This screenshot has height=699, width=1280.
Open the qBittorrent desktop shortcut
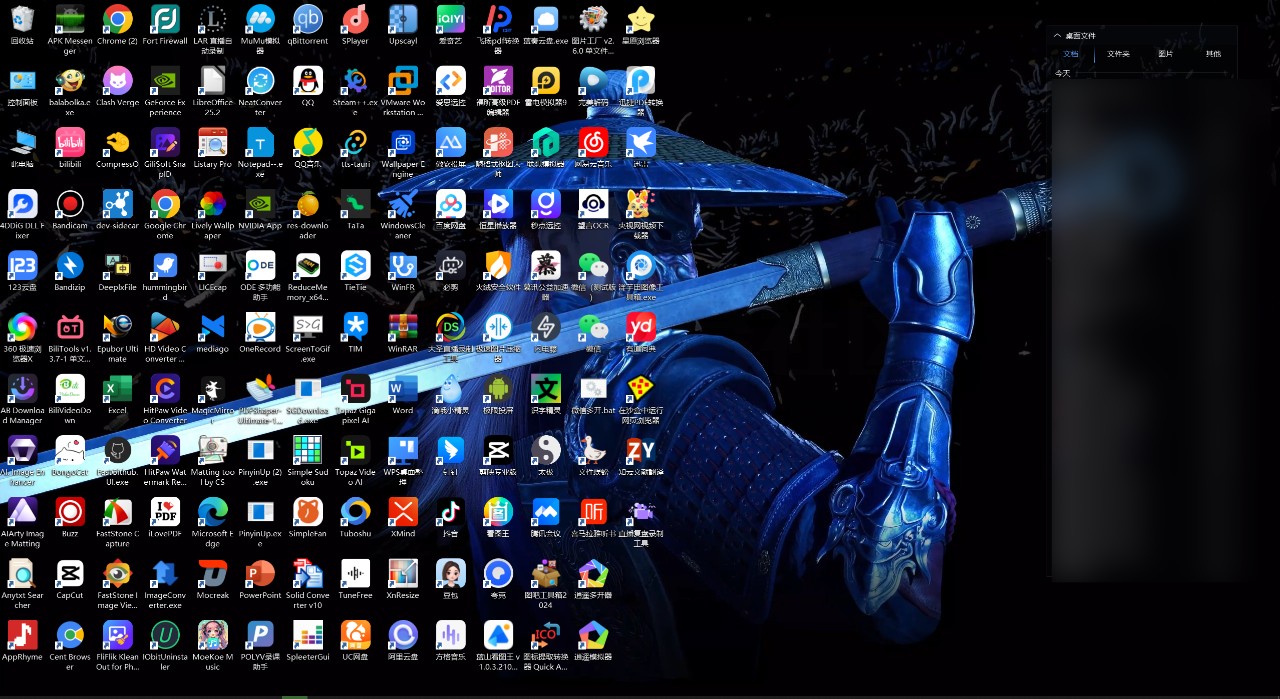[x=307, y=20]
